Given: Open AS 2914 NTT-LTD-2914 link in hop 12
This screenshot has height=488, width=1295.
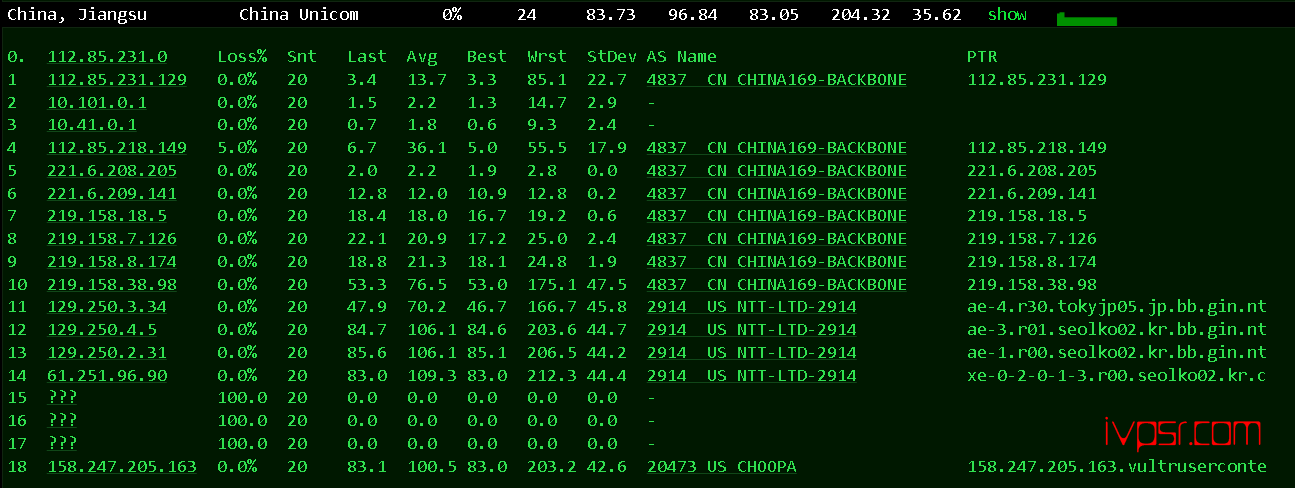Looking at the screenshot, I should click(x=752, y=330).
